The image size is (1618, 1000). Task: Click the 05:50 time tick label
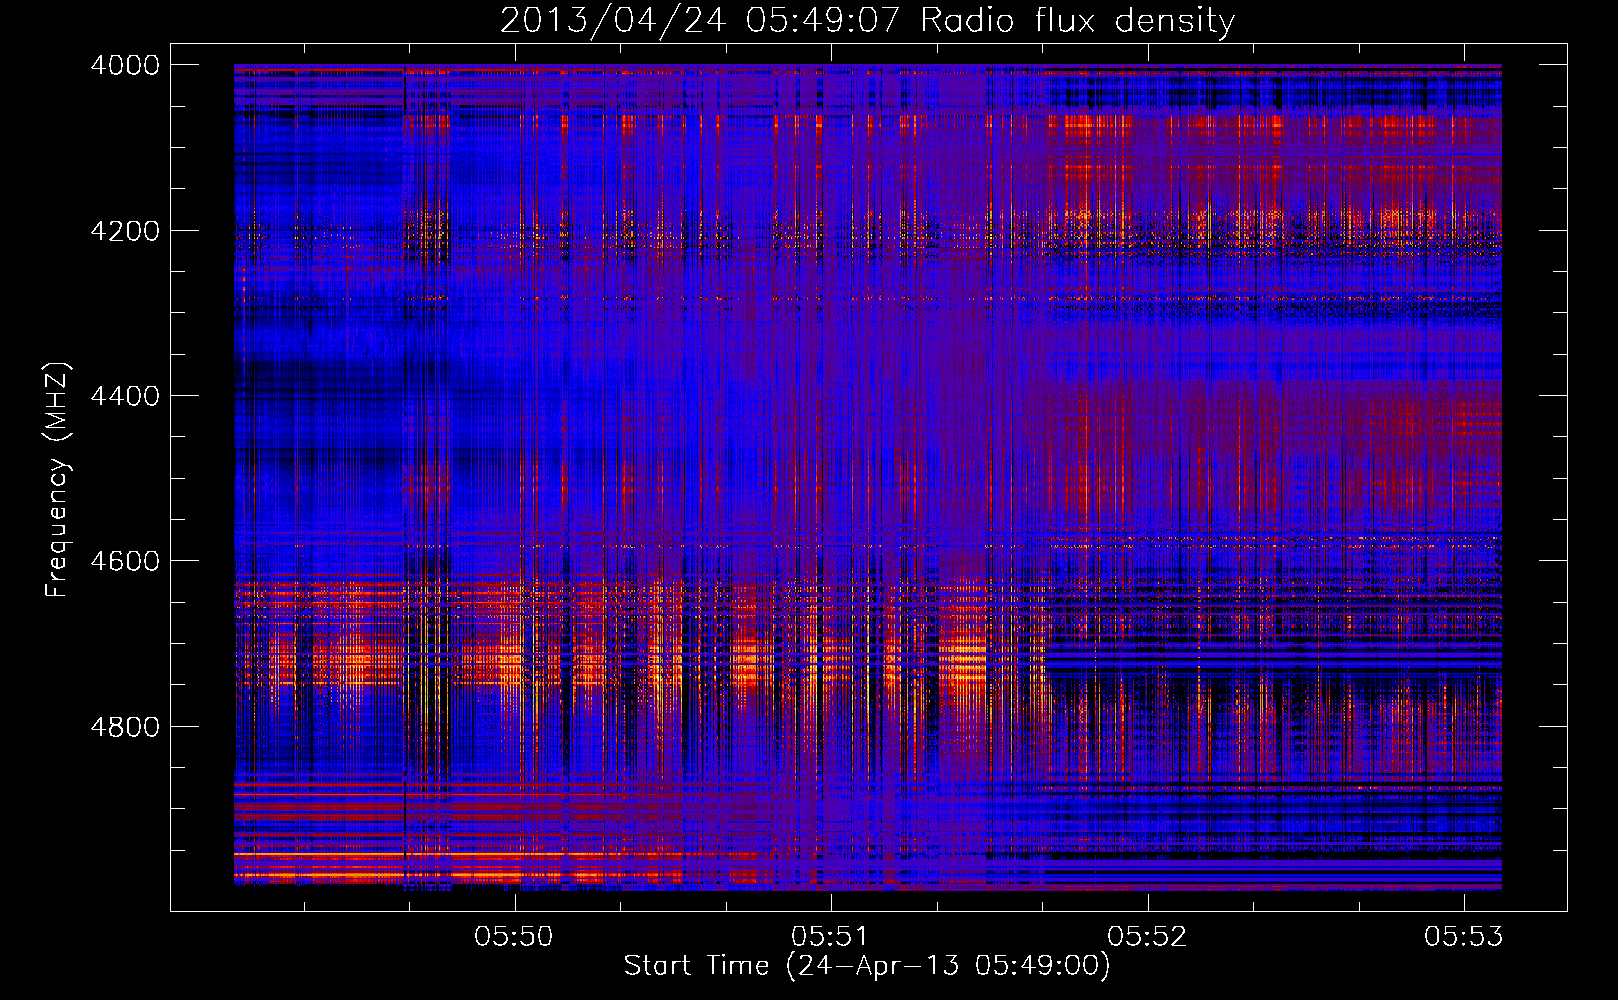click(x=514, y=936)
